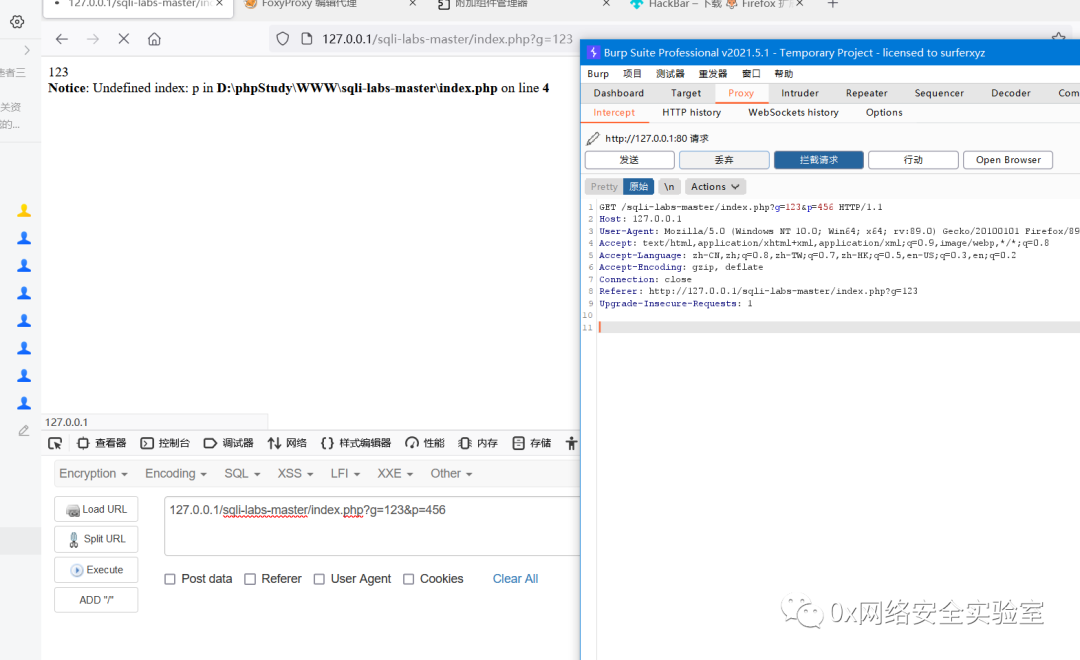Image resolution: width=1080 pixels, height=660 pixels.
Task: Click the Clear All link
Action: [x=515, y=579]
